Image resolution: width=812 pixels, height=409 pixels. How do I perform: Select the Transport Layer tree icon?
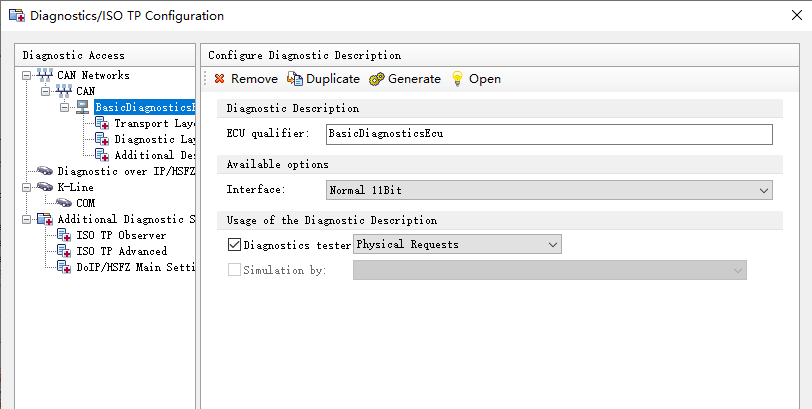click(x=102, y=123)
